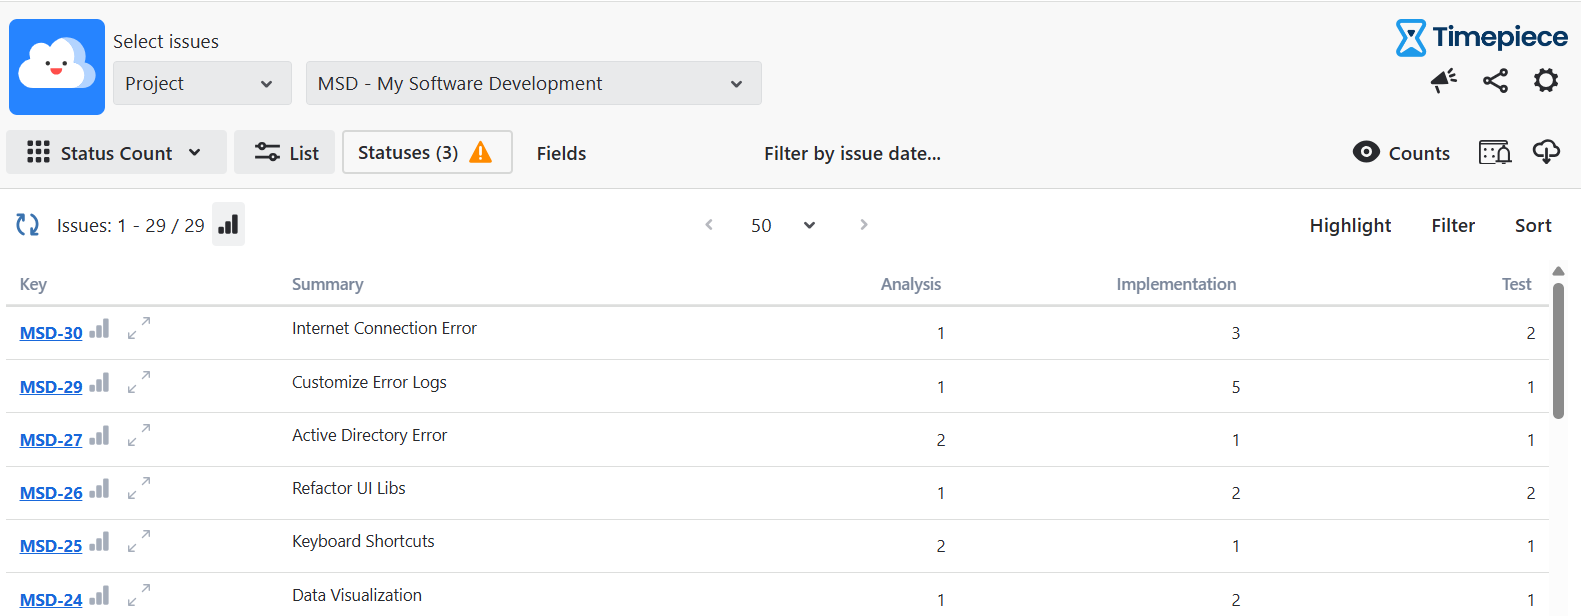Open the MSD-27 issue link
1581x616 pixels.
pos(51,440)
